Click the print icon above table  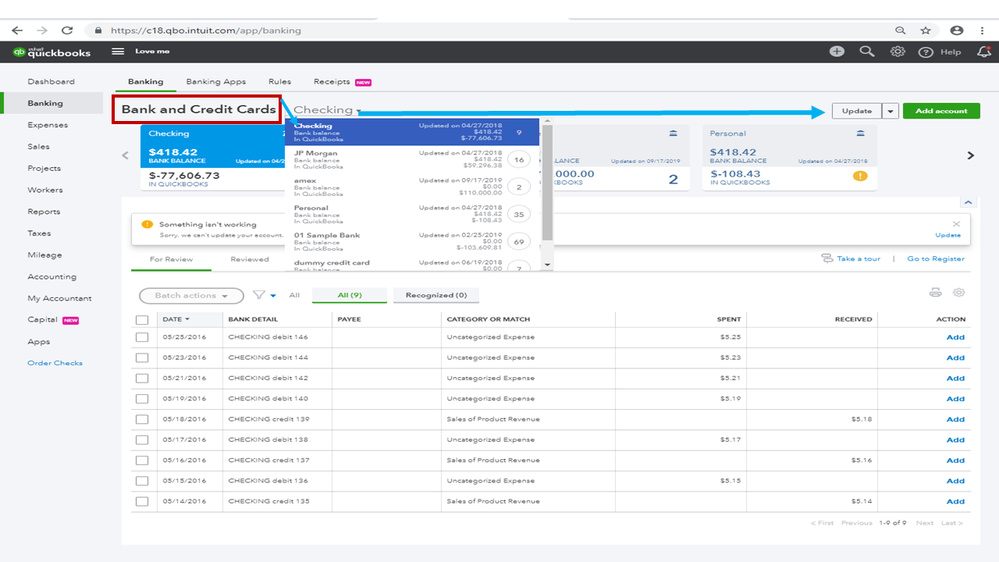tap(935, 293)
